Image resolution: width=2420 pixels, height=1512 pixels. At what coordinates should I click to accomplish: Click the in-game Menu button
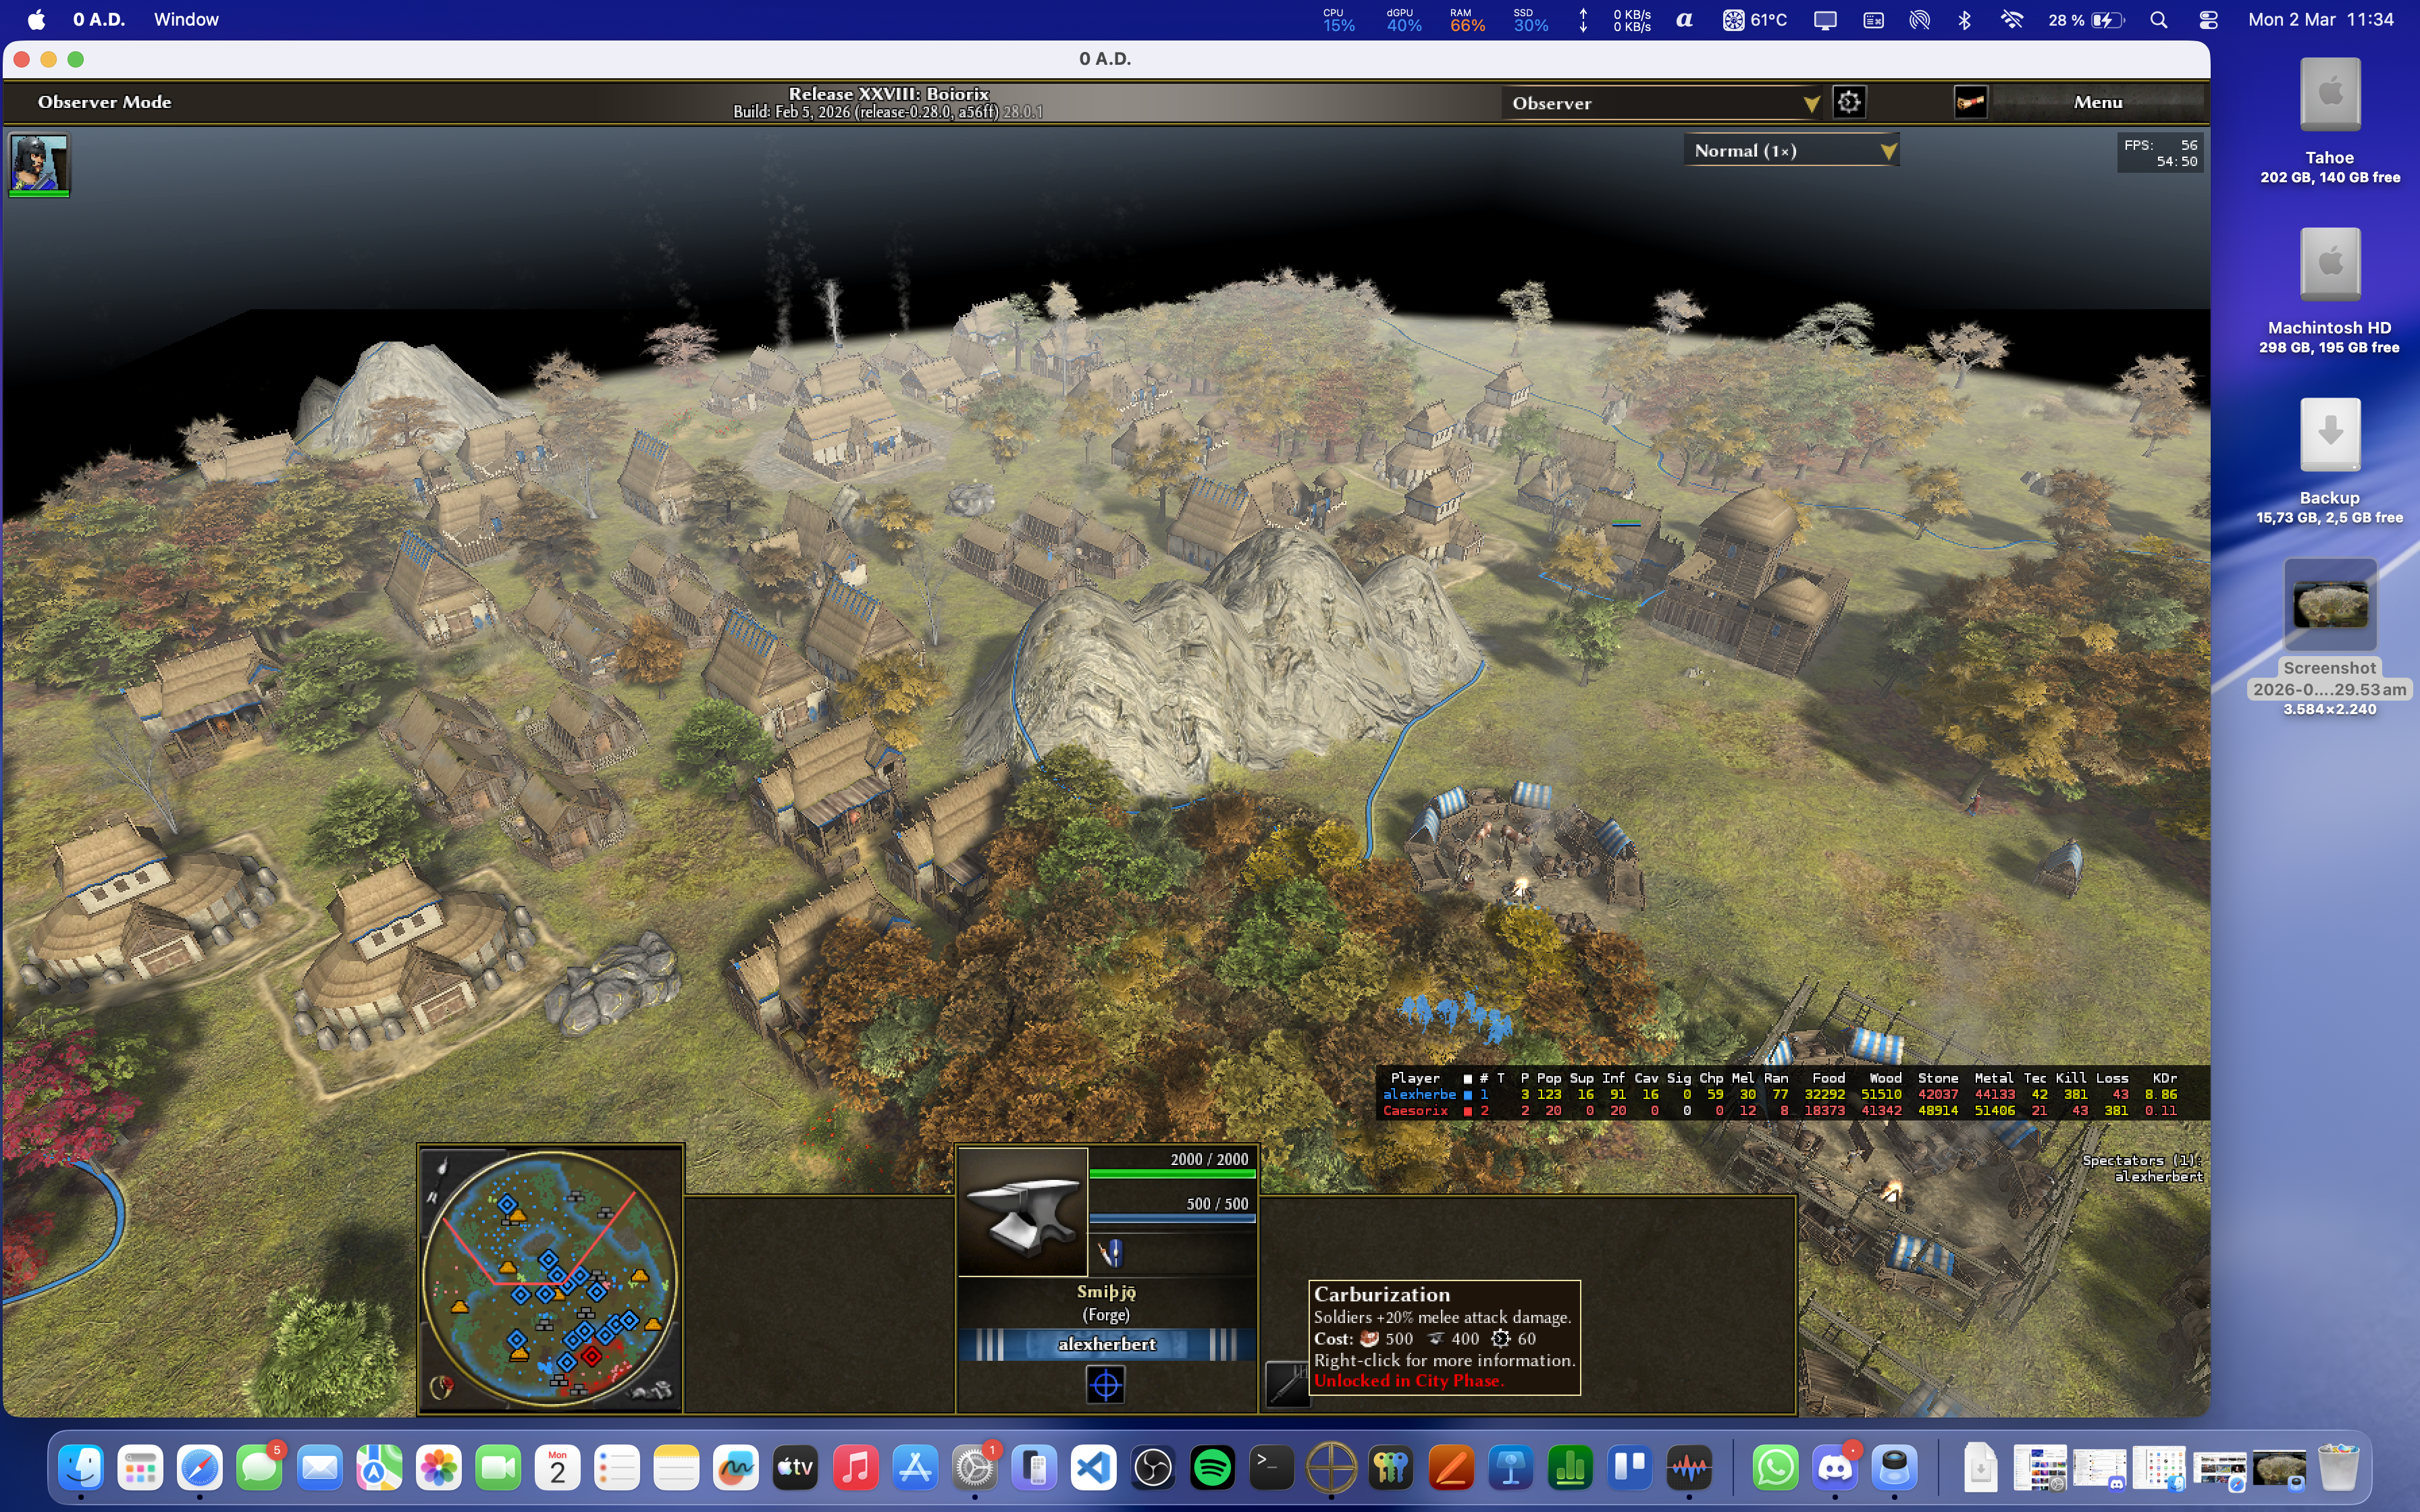pyautogui.click(x=2097, y=102)
